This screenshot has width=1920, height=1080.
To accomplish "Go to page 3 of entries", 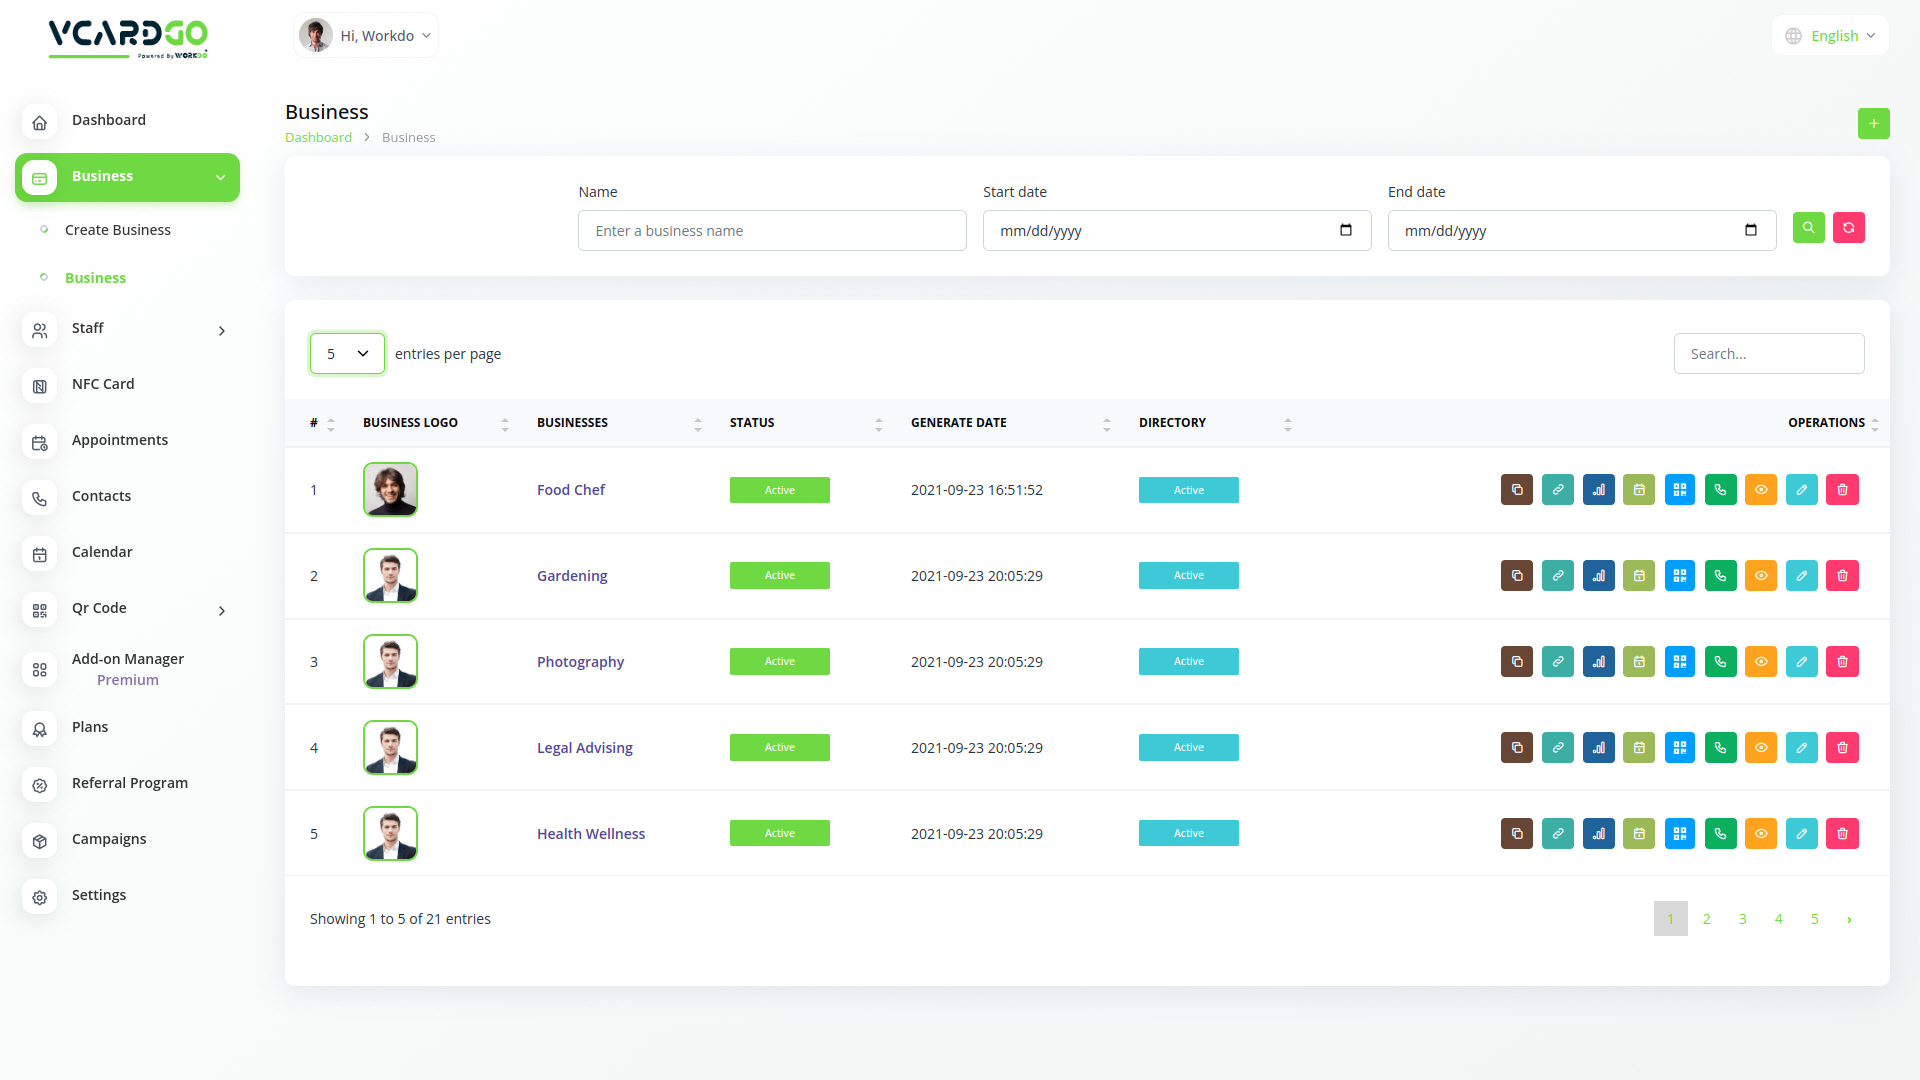I will [x=1742, y=919].
